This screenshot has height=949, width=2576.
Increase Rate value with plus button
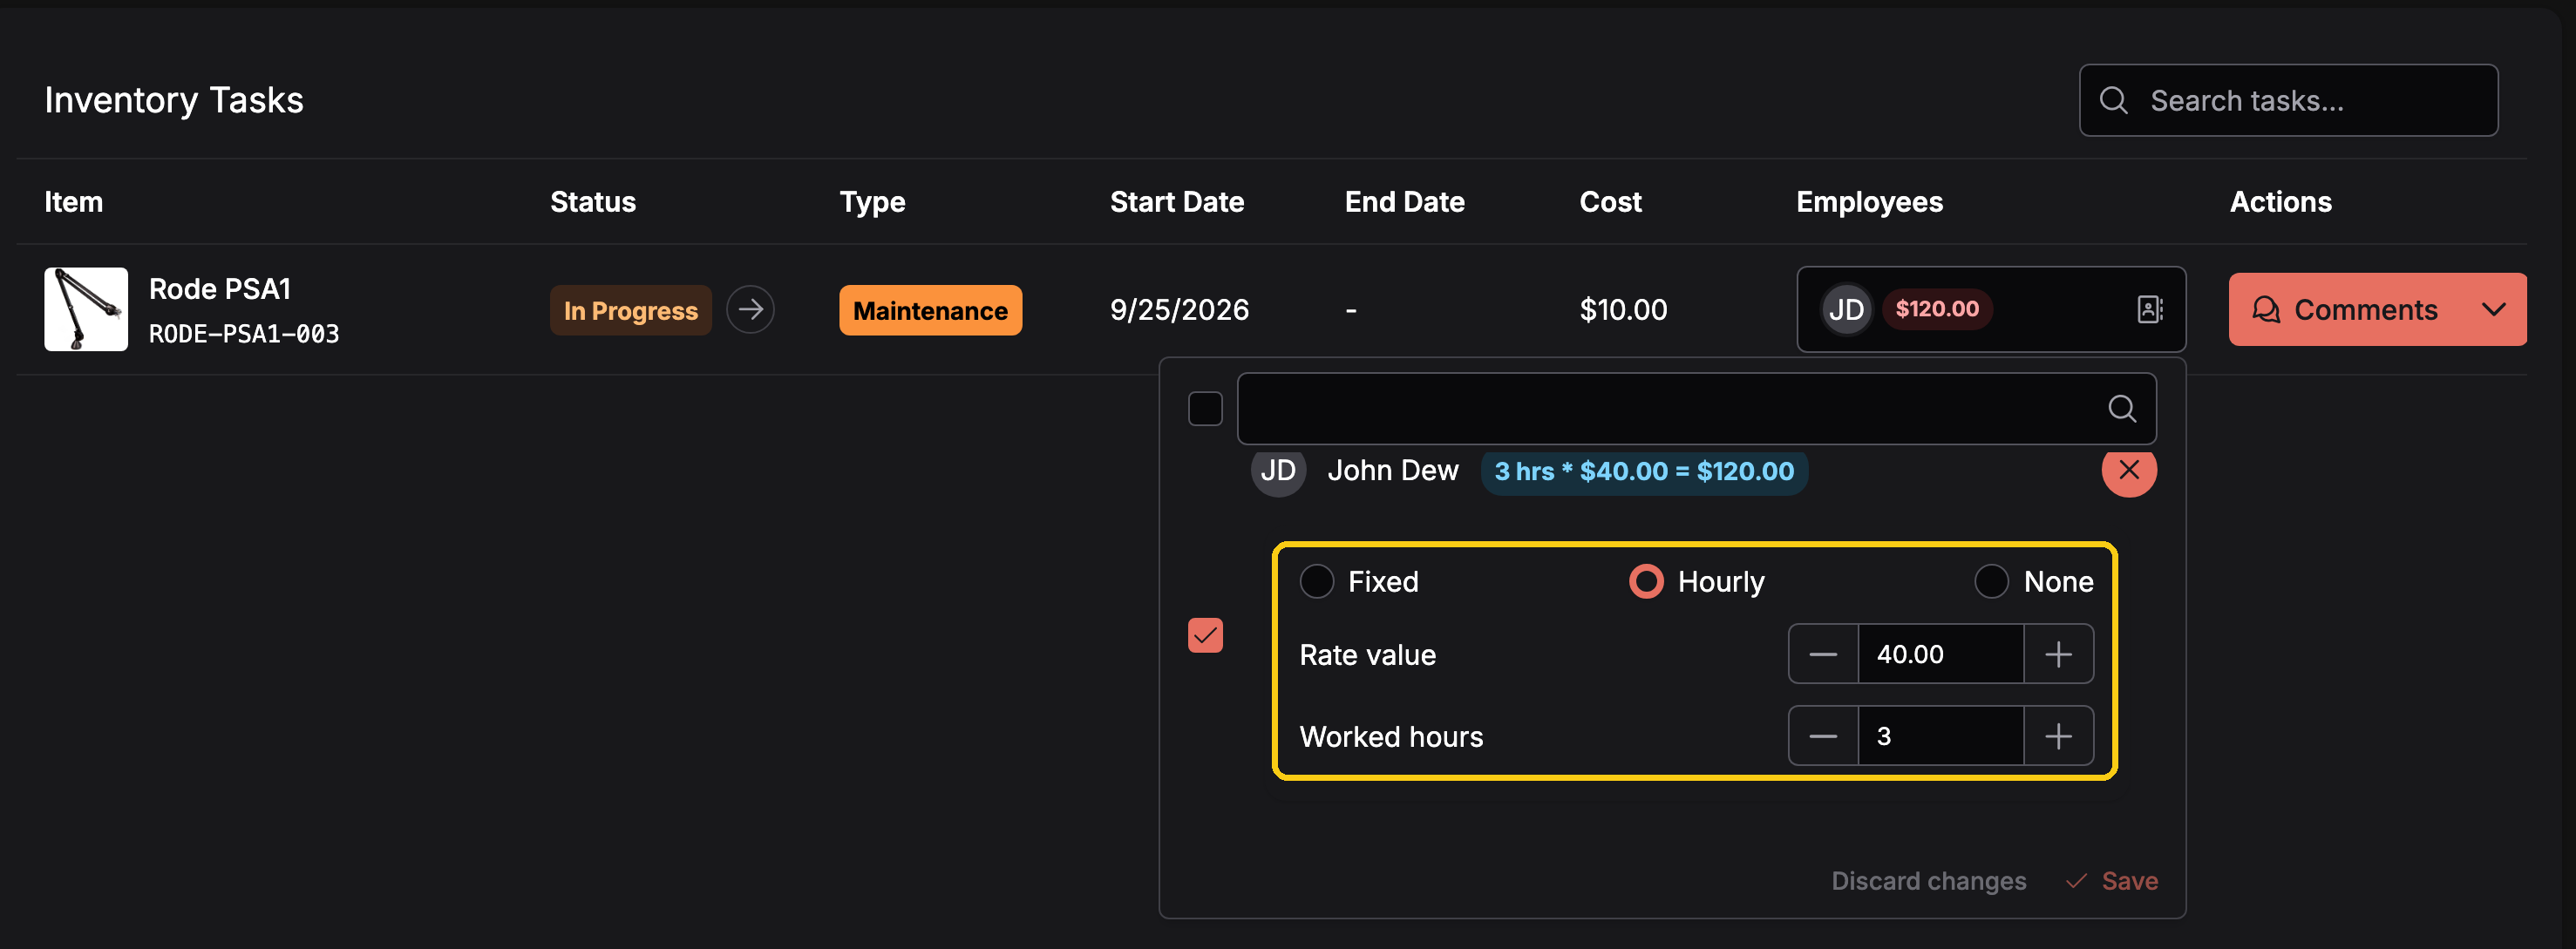tap(2058, 654)
